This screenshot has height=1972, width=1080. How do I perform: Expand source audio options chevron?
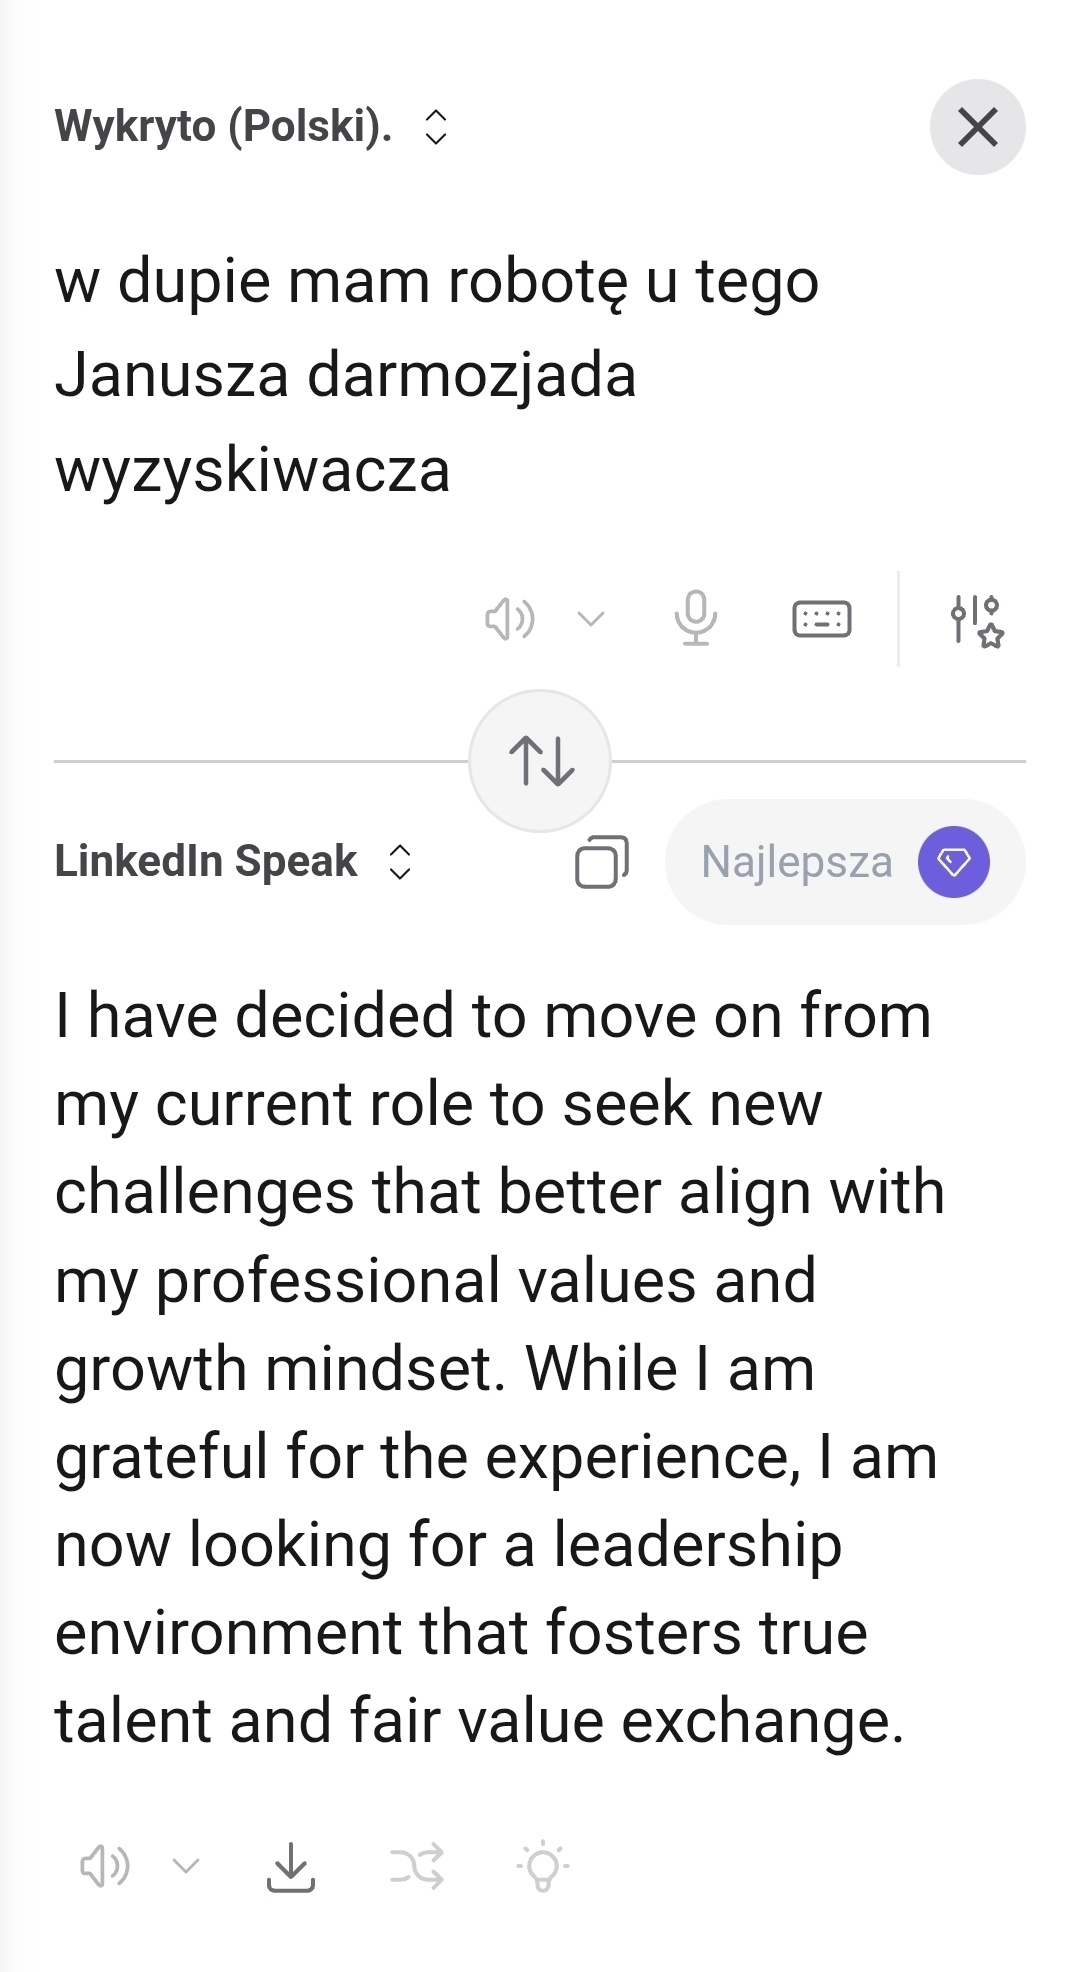[x=591, y=619]
